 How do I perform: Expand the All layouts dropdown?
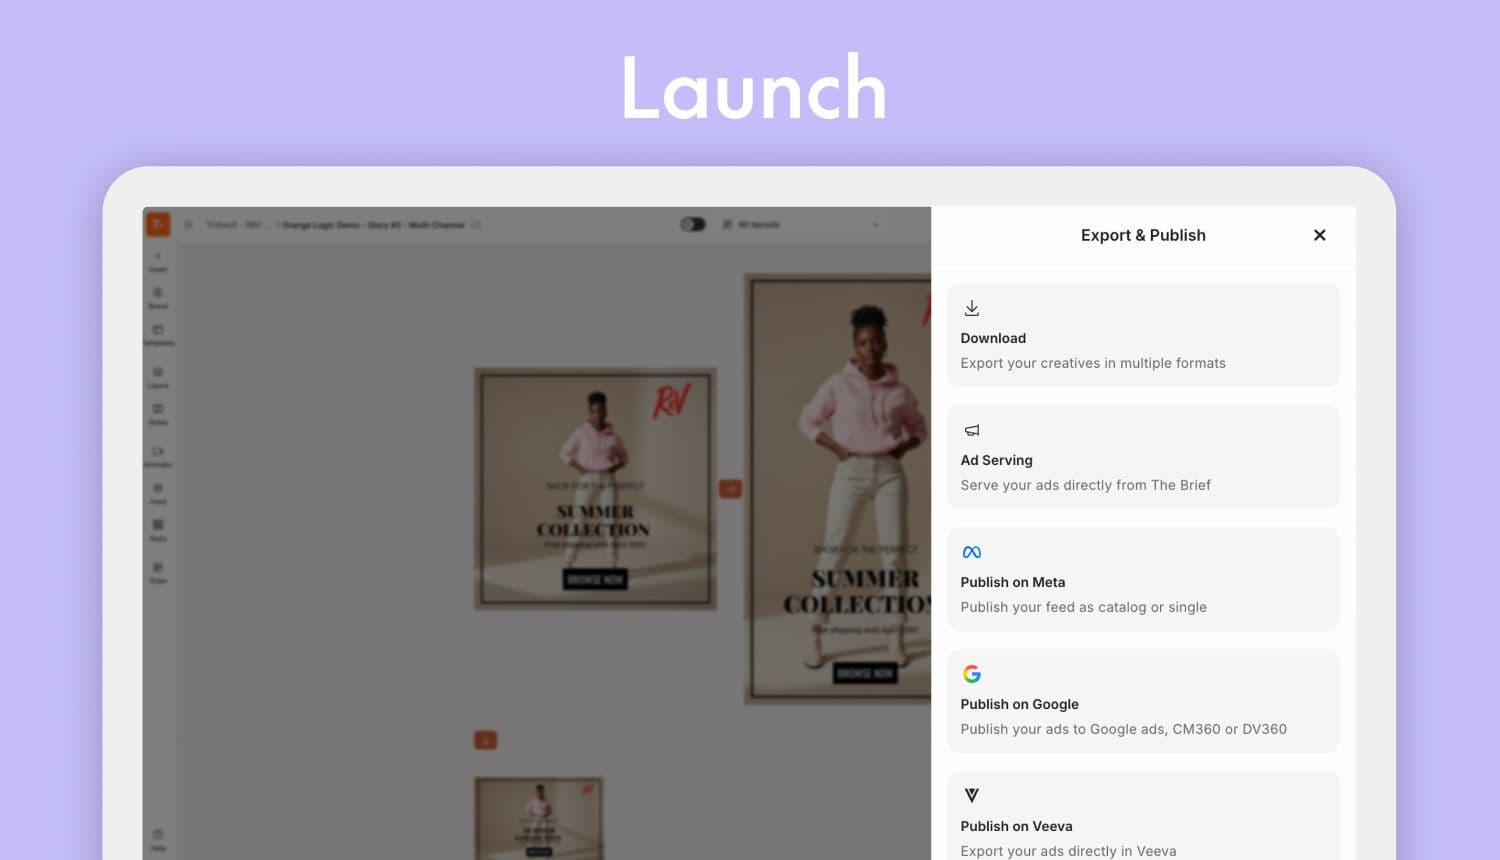click(800, 224)
